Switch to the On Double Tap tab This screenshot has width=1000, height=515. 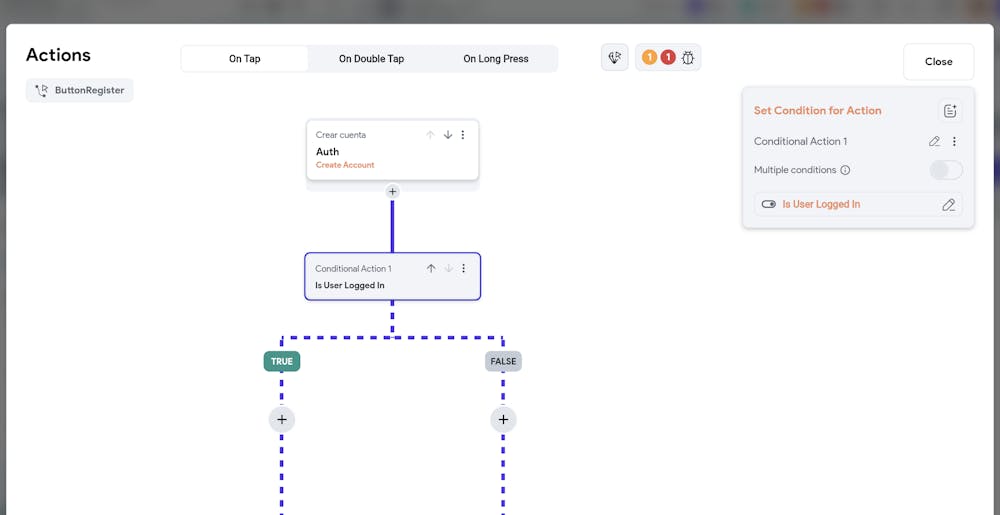tap(371, 59)
